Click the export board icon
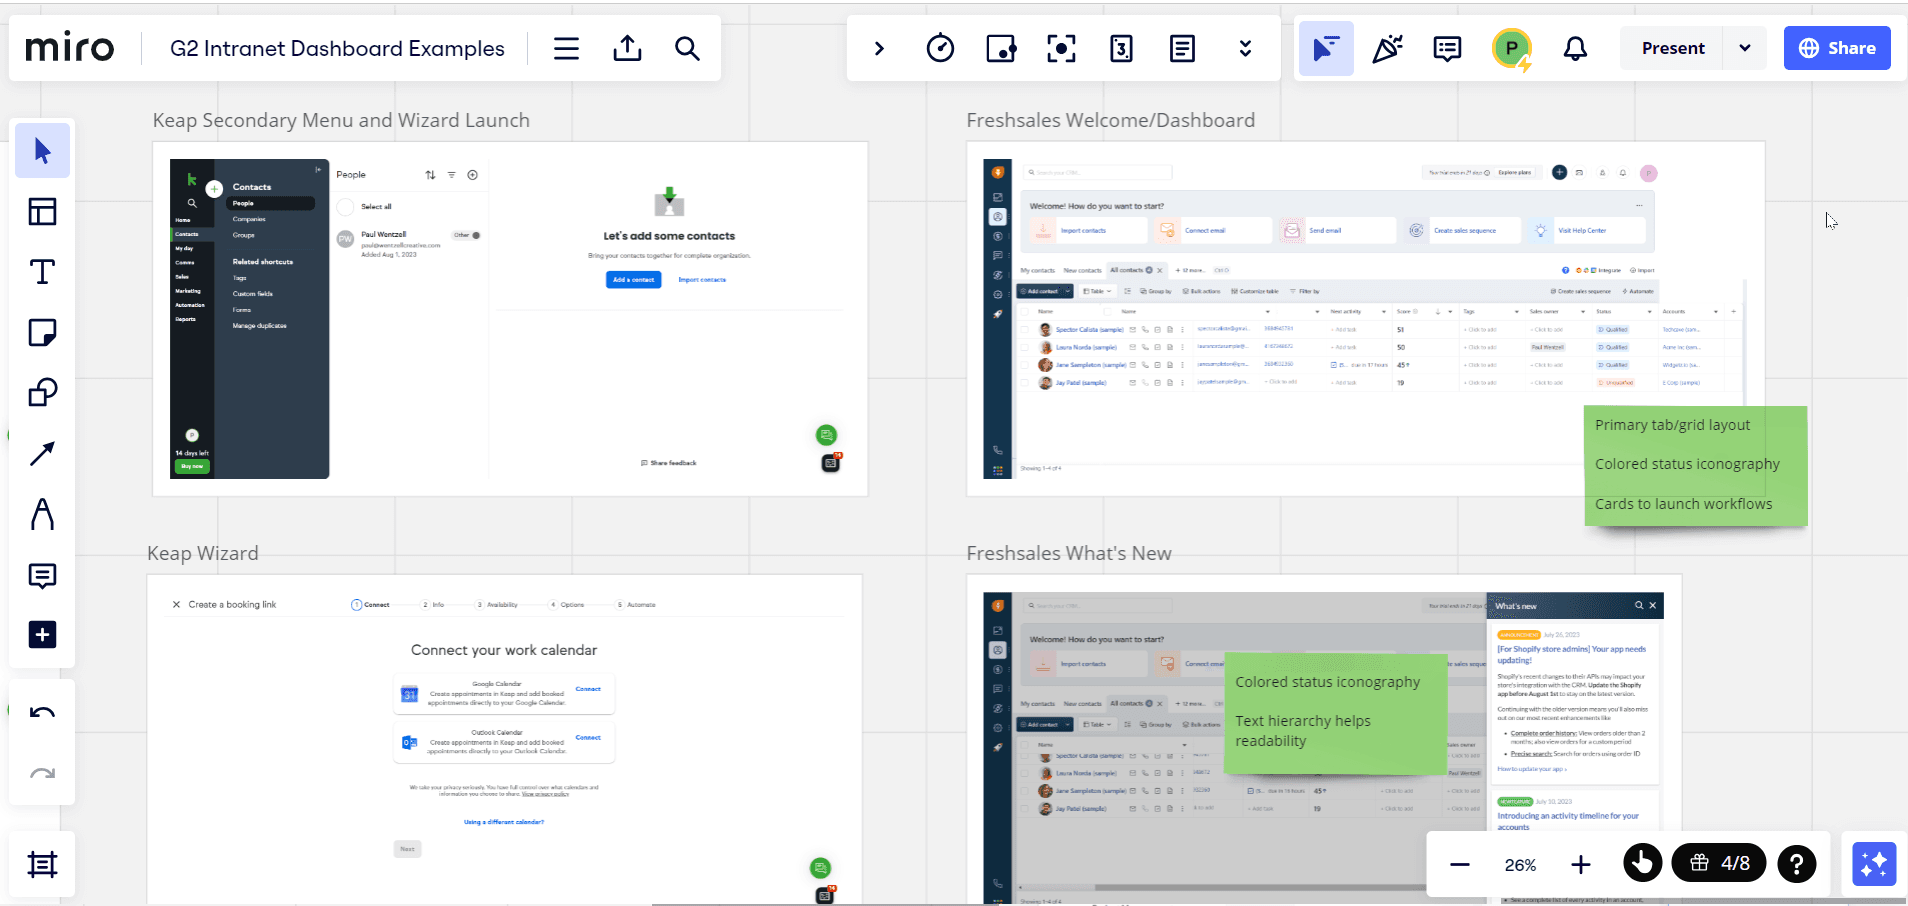 (x=627, y=48)
